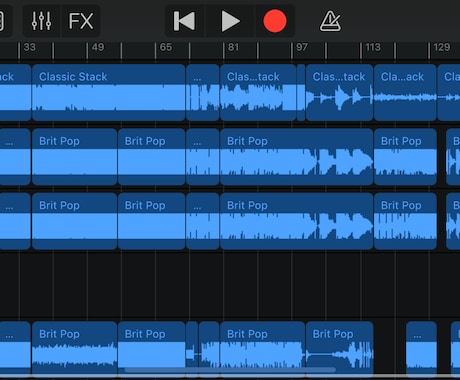Select second track's long Brit Pop region at bar 81

pyautogui.click(x=296, y=157)
